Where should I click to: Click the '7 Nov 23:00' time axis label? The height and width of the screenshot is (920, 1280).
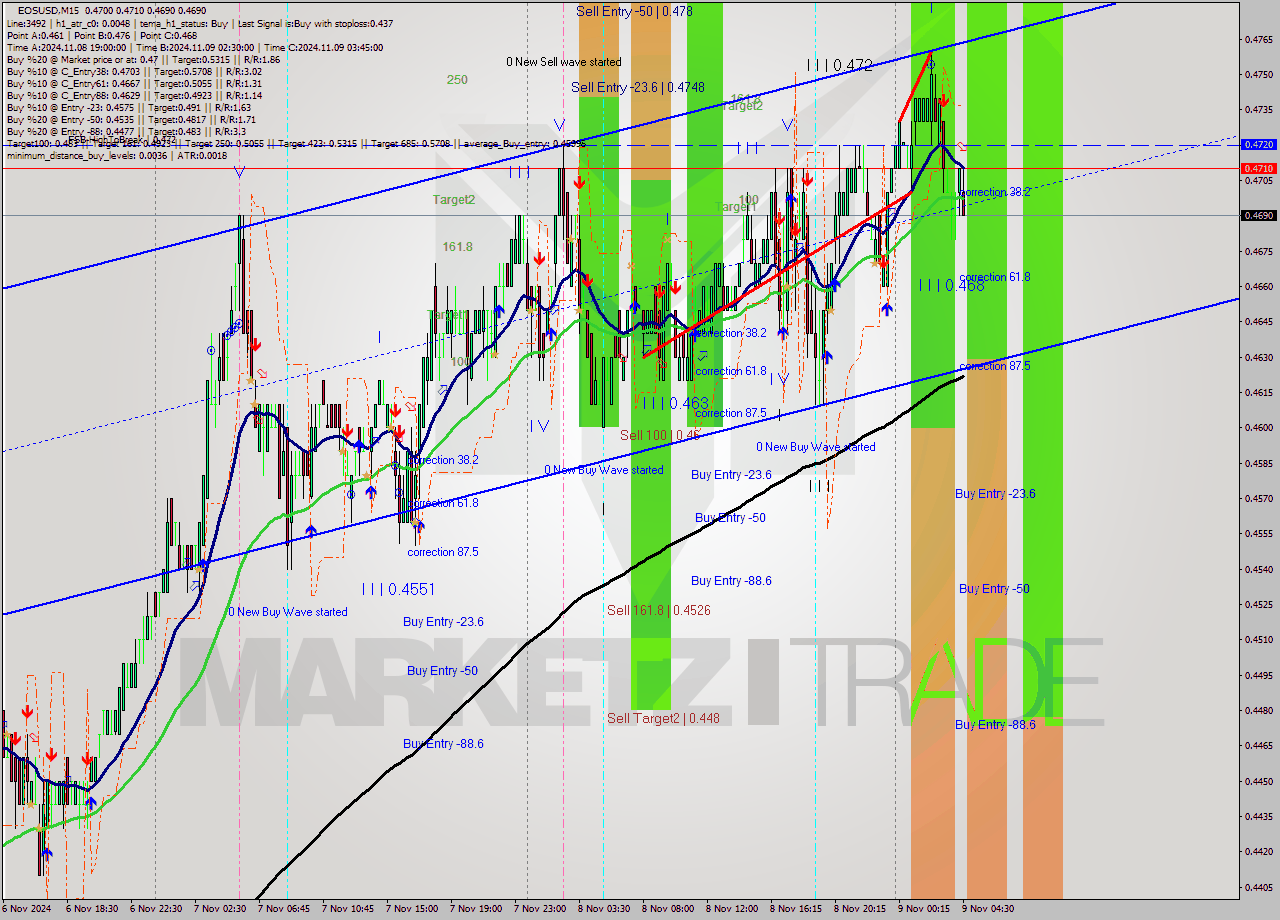(x=540, y=909)
